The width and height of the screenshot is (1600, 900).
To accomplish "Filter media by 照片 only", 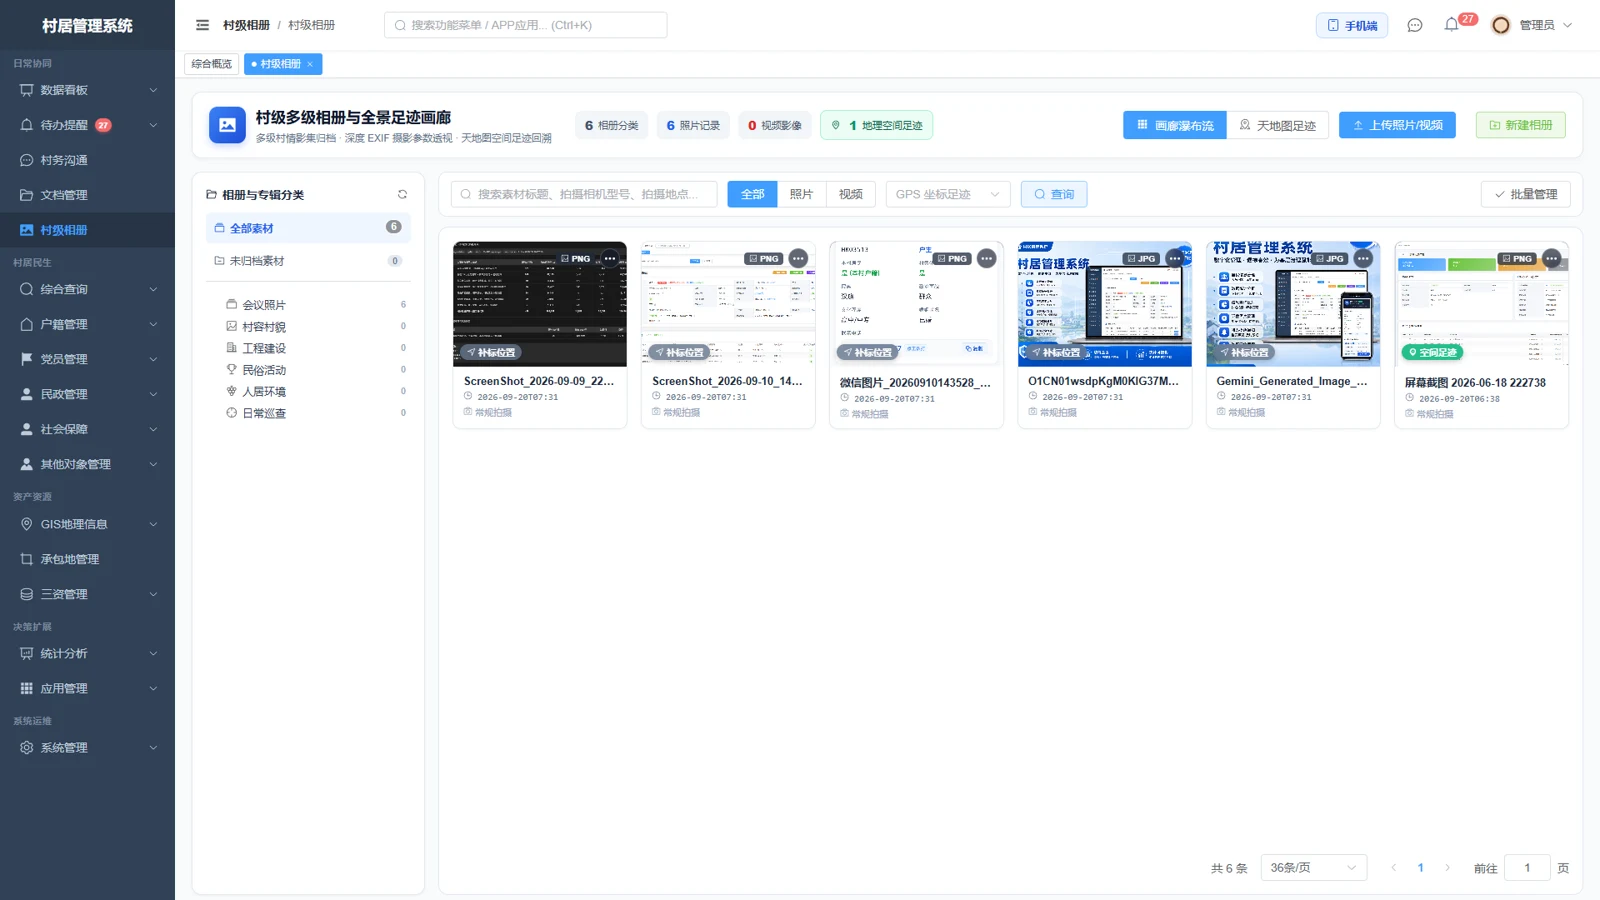I will pyautogui.click(x=801, y=194).
